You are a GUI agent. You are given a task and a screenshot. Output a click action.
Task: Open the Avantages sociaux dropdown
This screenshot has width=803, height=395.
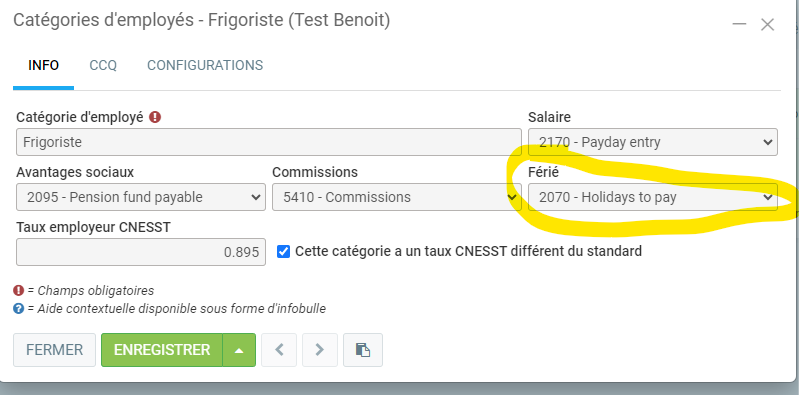pyautogui.click(x=141, y=197)
